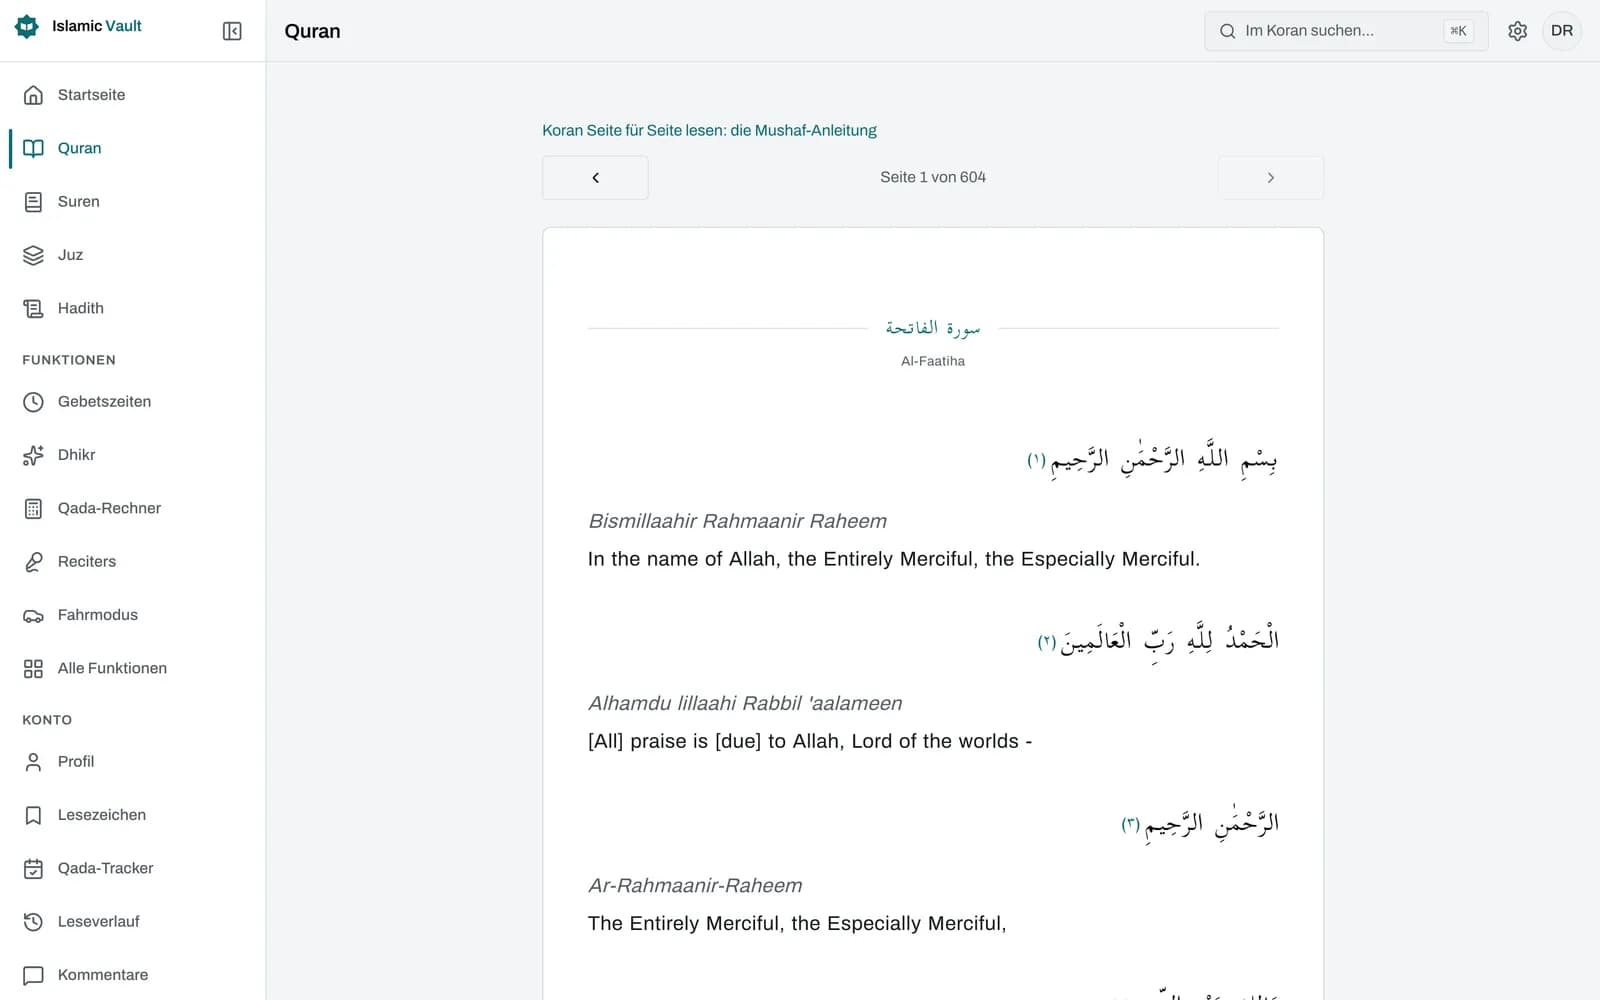Click the Kommentare speech bubble icon
The height and width of the screenshot is (1000, 1600).
33,975
